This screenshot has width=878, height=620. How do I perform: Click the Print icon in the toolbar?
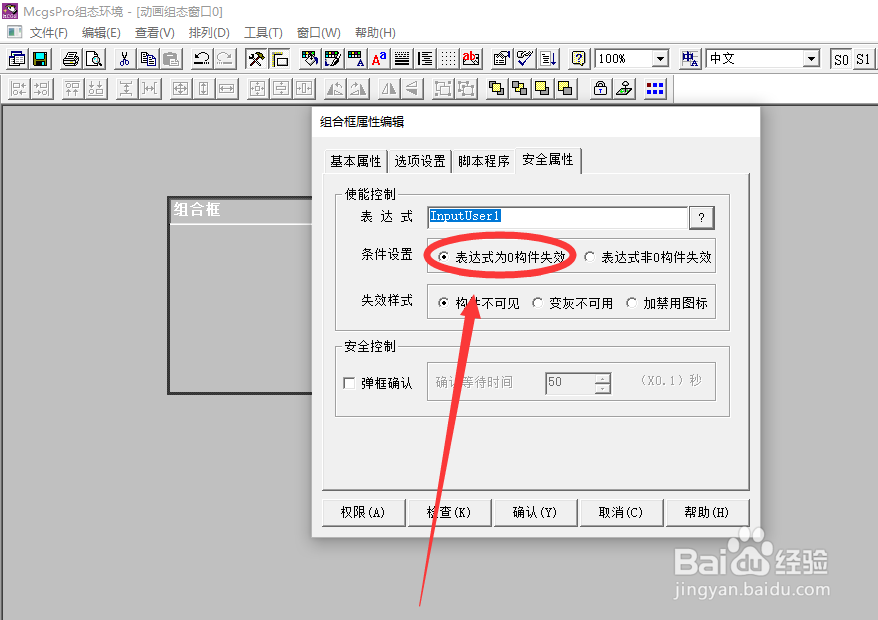click(x=71, y=59)
